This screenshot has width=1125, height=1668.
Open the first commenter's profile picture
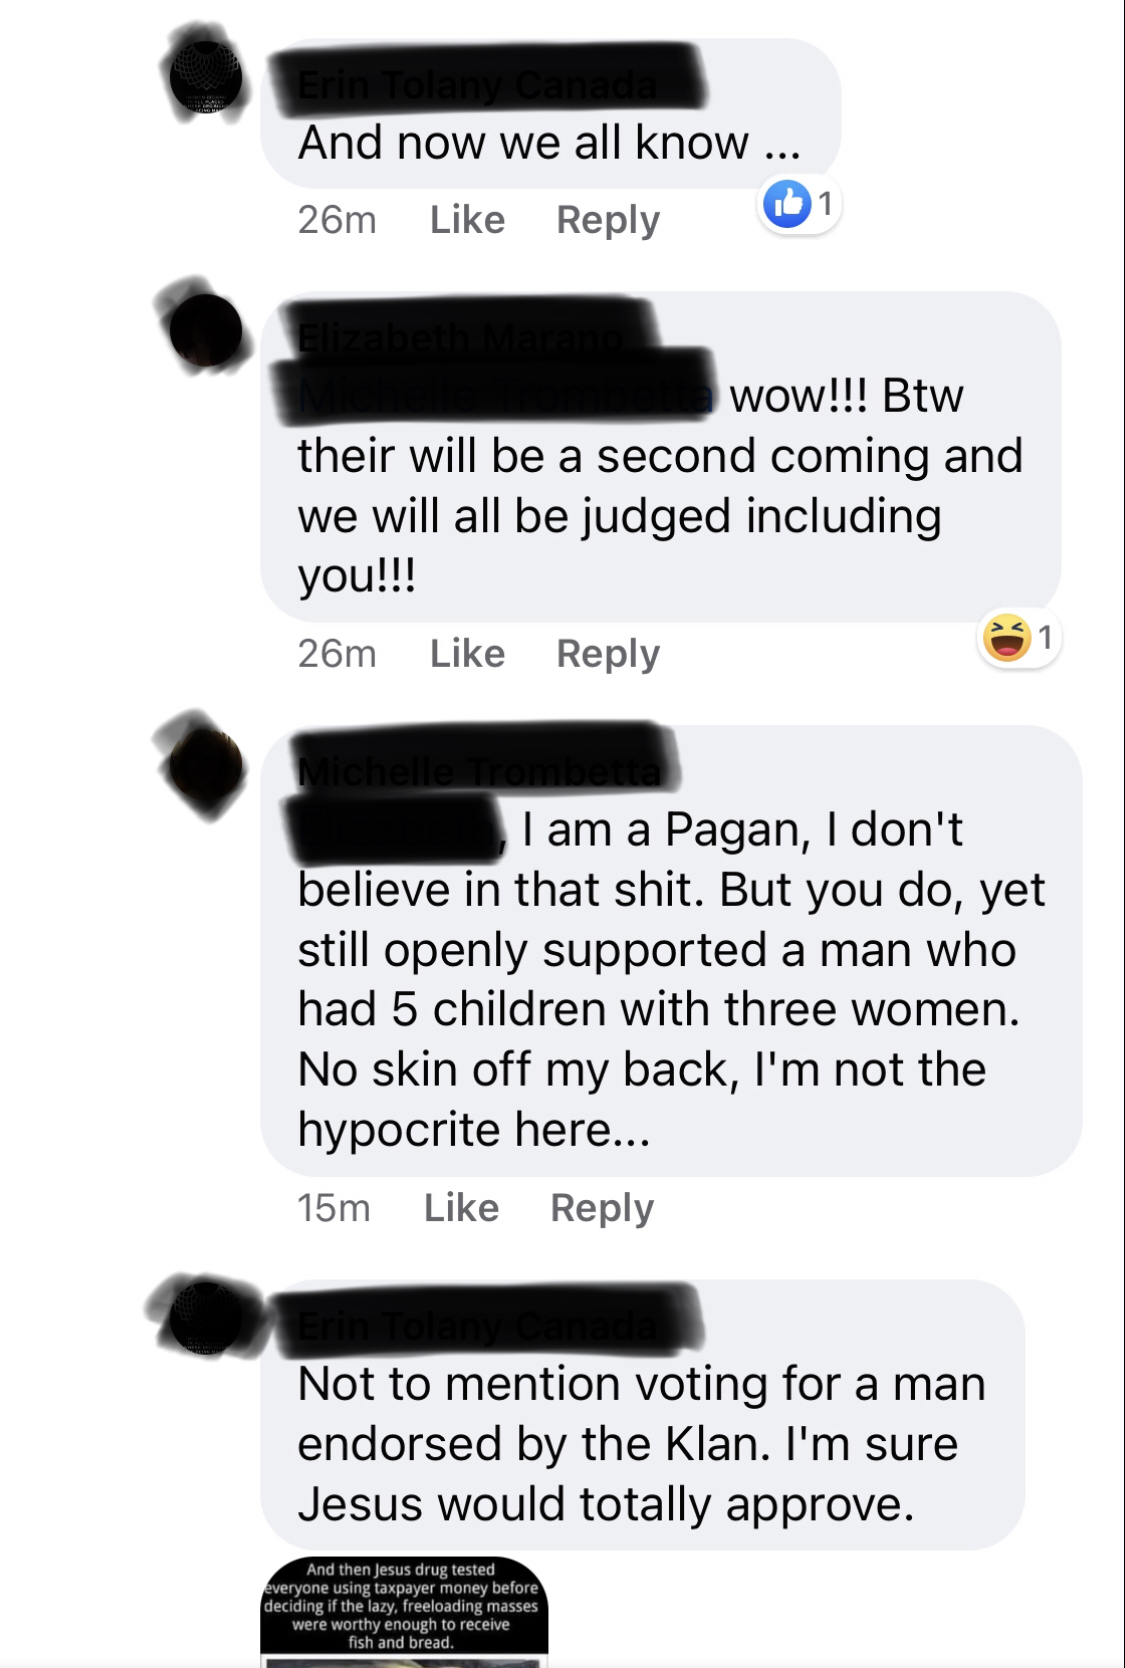point(206,77)
